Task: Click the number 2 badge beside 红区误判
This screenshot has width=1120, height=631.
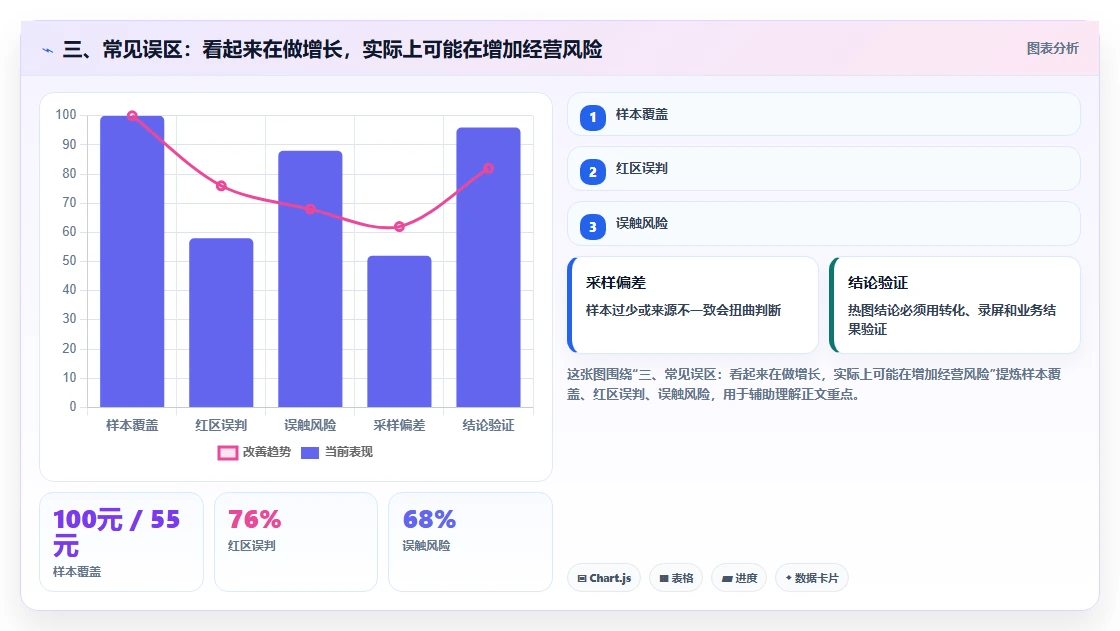Action: [593, 172]
